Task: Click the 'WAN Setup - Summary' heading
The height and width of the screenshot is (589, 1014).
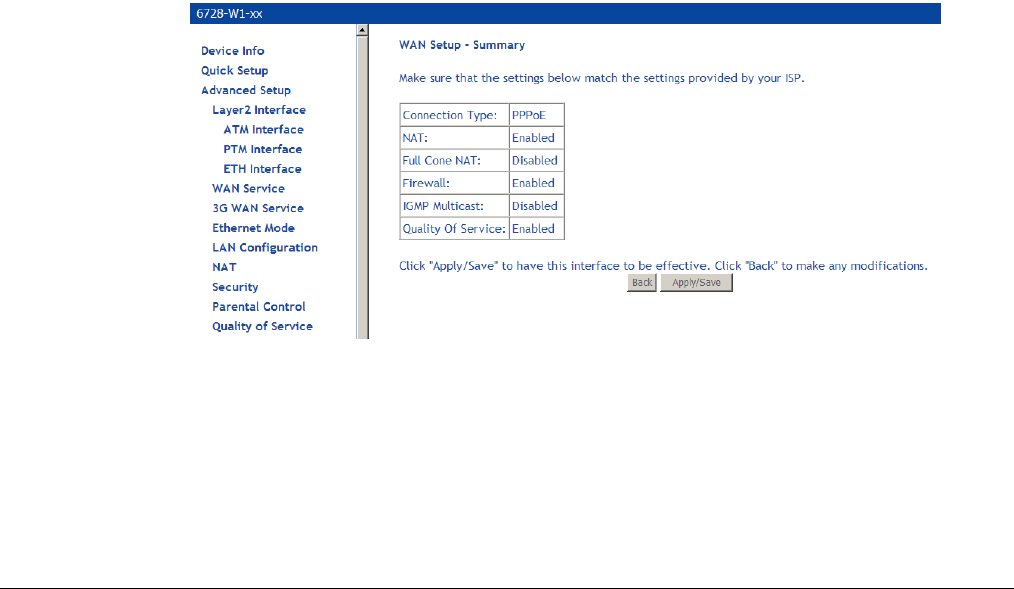Action: tap(462, 45)
